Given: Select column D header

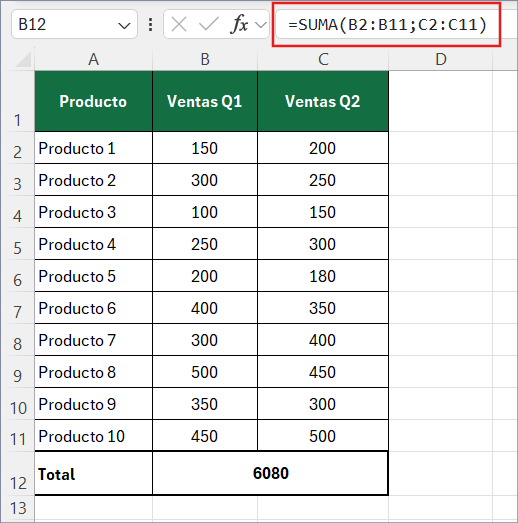Looking at the screenshot, I should [441, 59].
